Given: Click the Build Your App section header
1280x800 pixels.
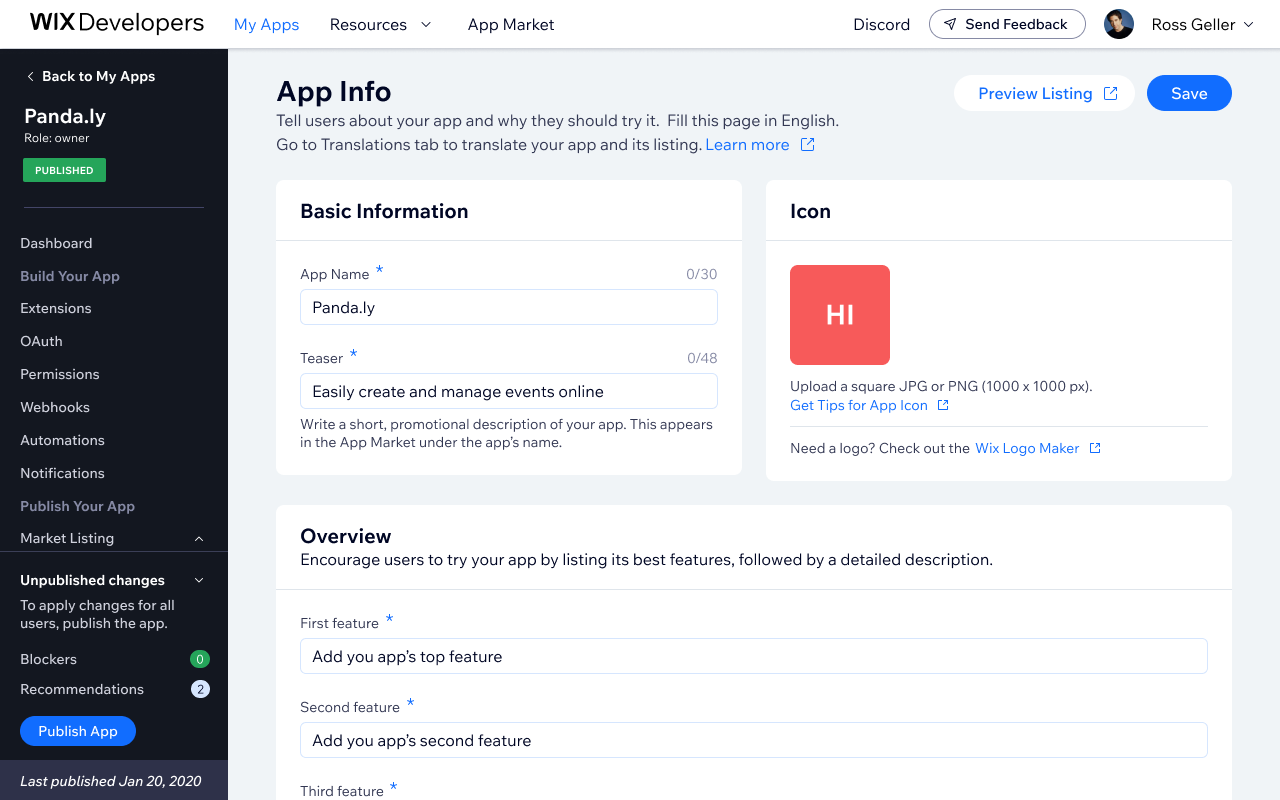Looking at the screenshot, I should pyautogui.click(x=70, y=276).
